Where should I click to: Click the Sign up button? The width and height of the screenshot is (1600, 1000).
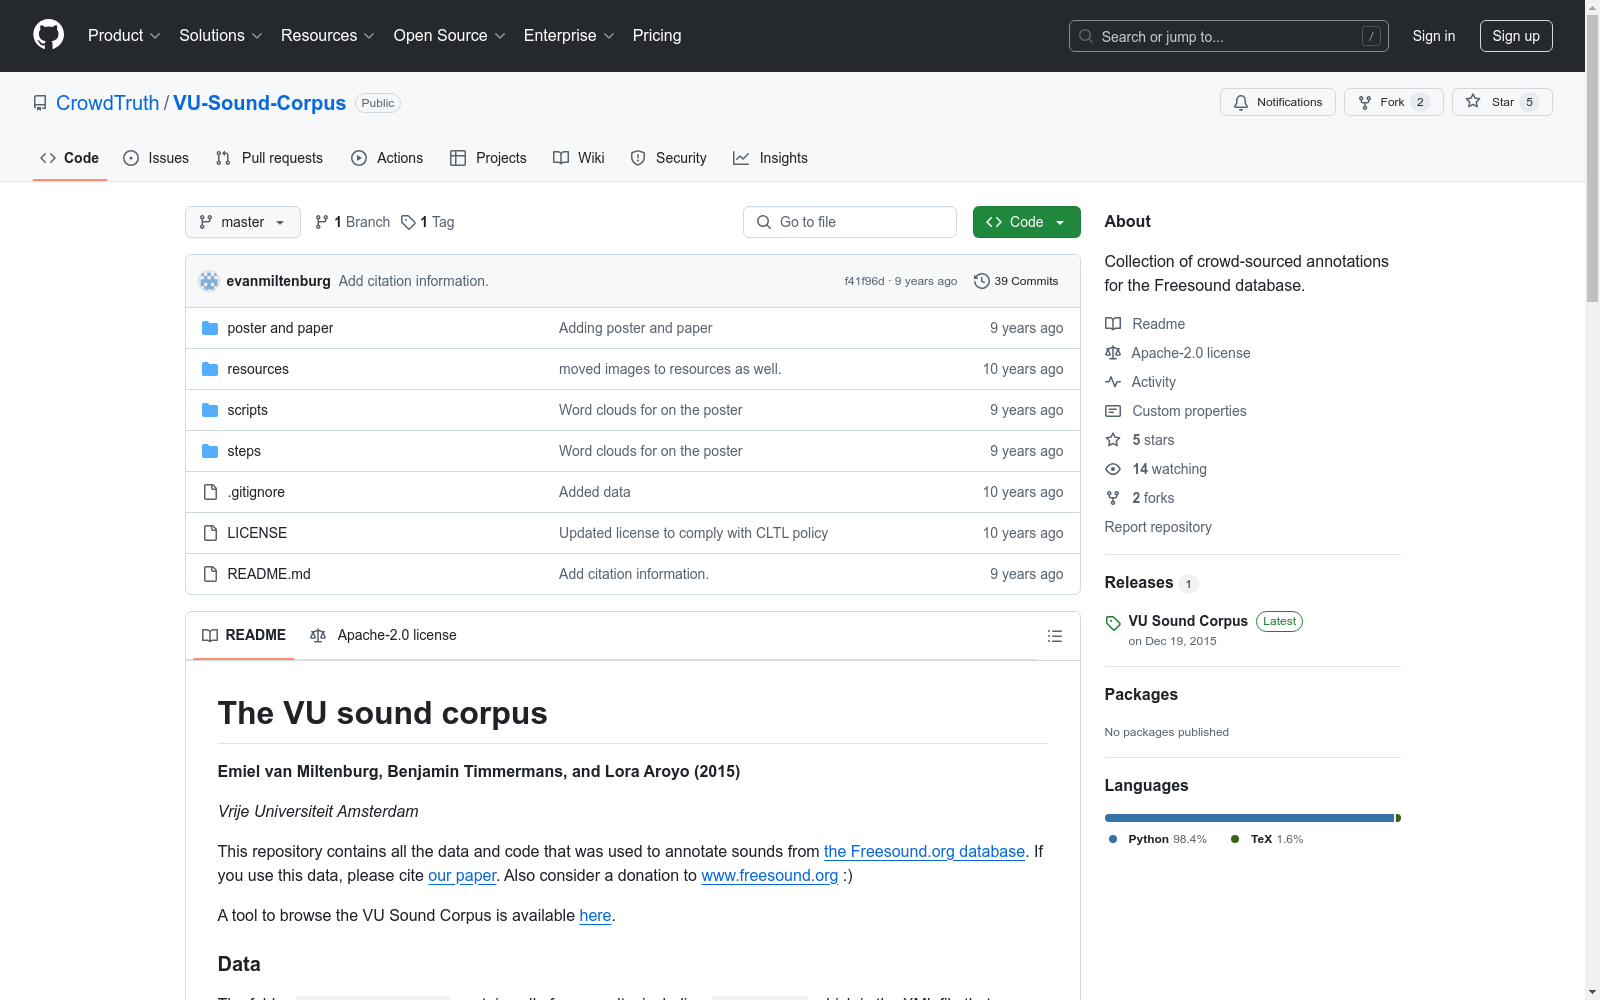[1516, 36]
